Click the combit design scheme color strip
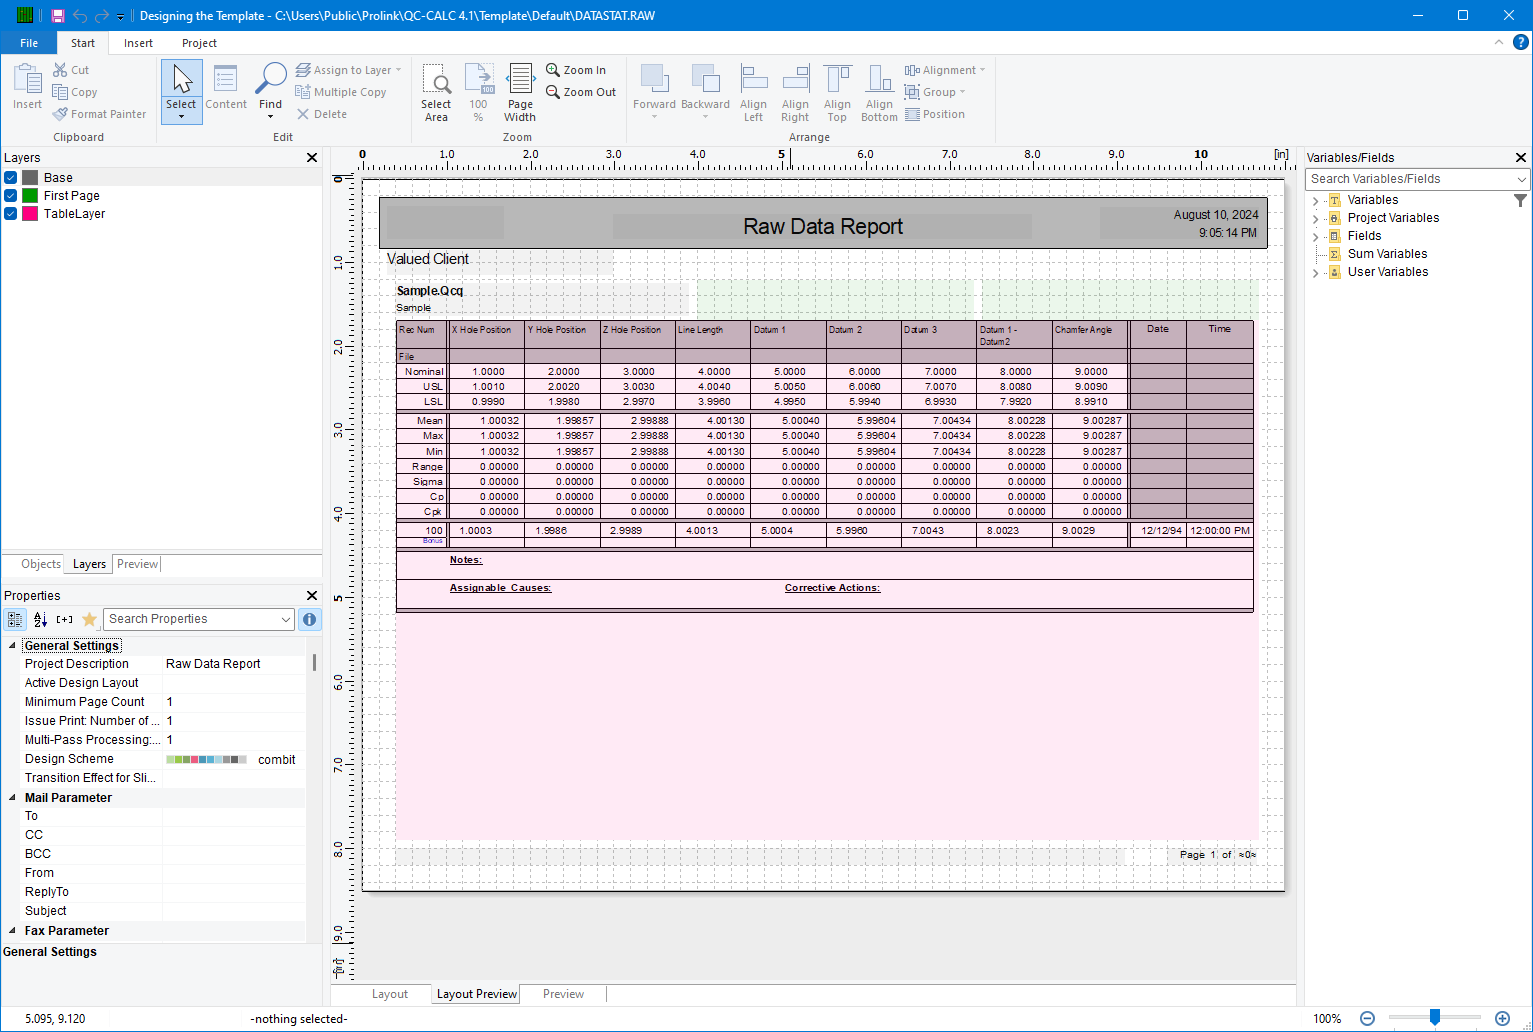Image resolution: width=1533 pixels, height=1032 pixels. pos(207,759)
